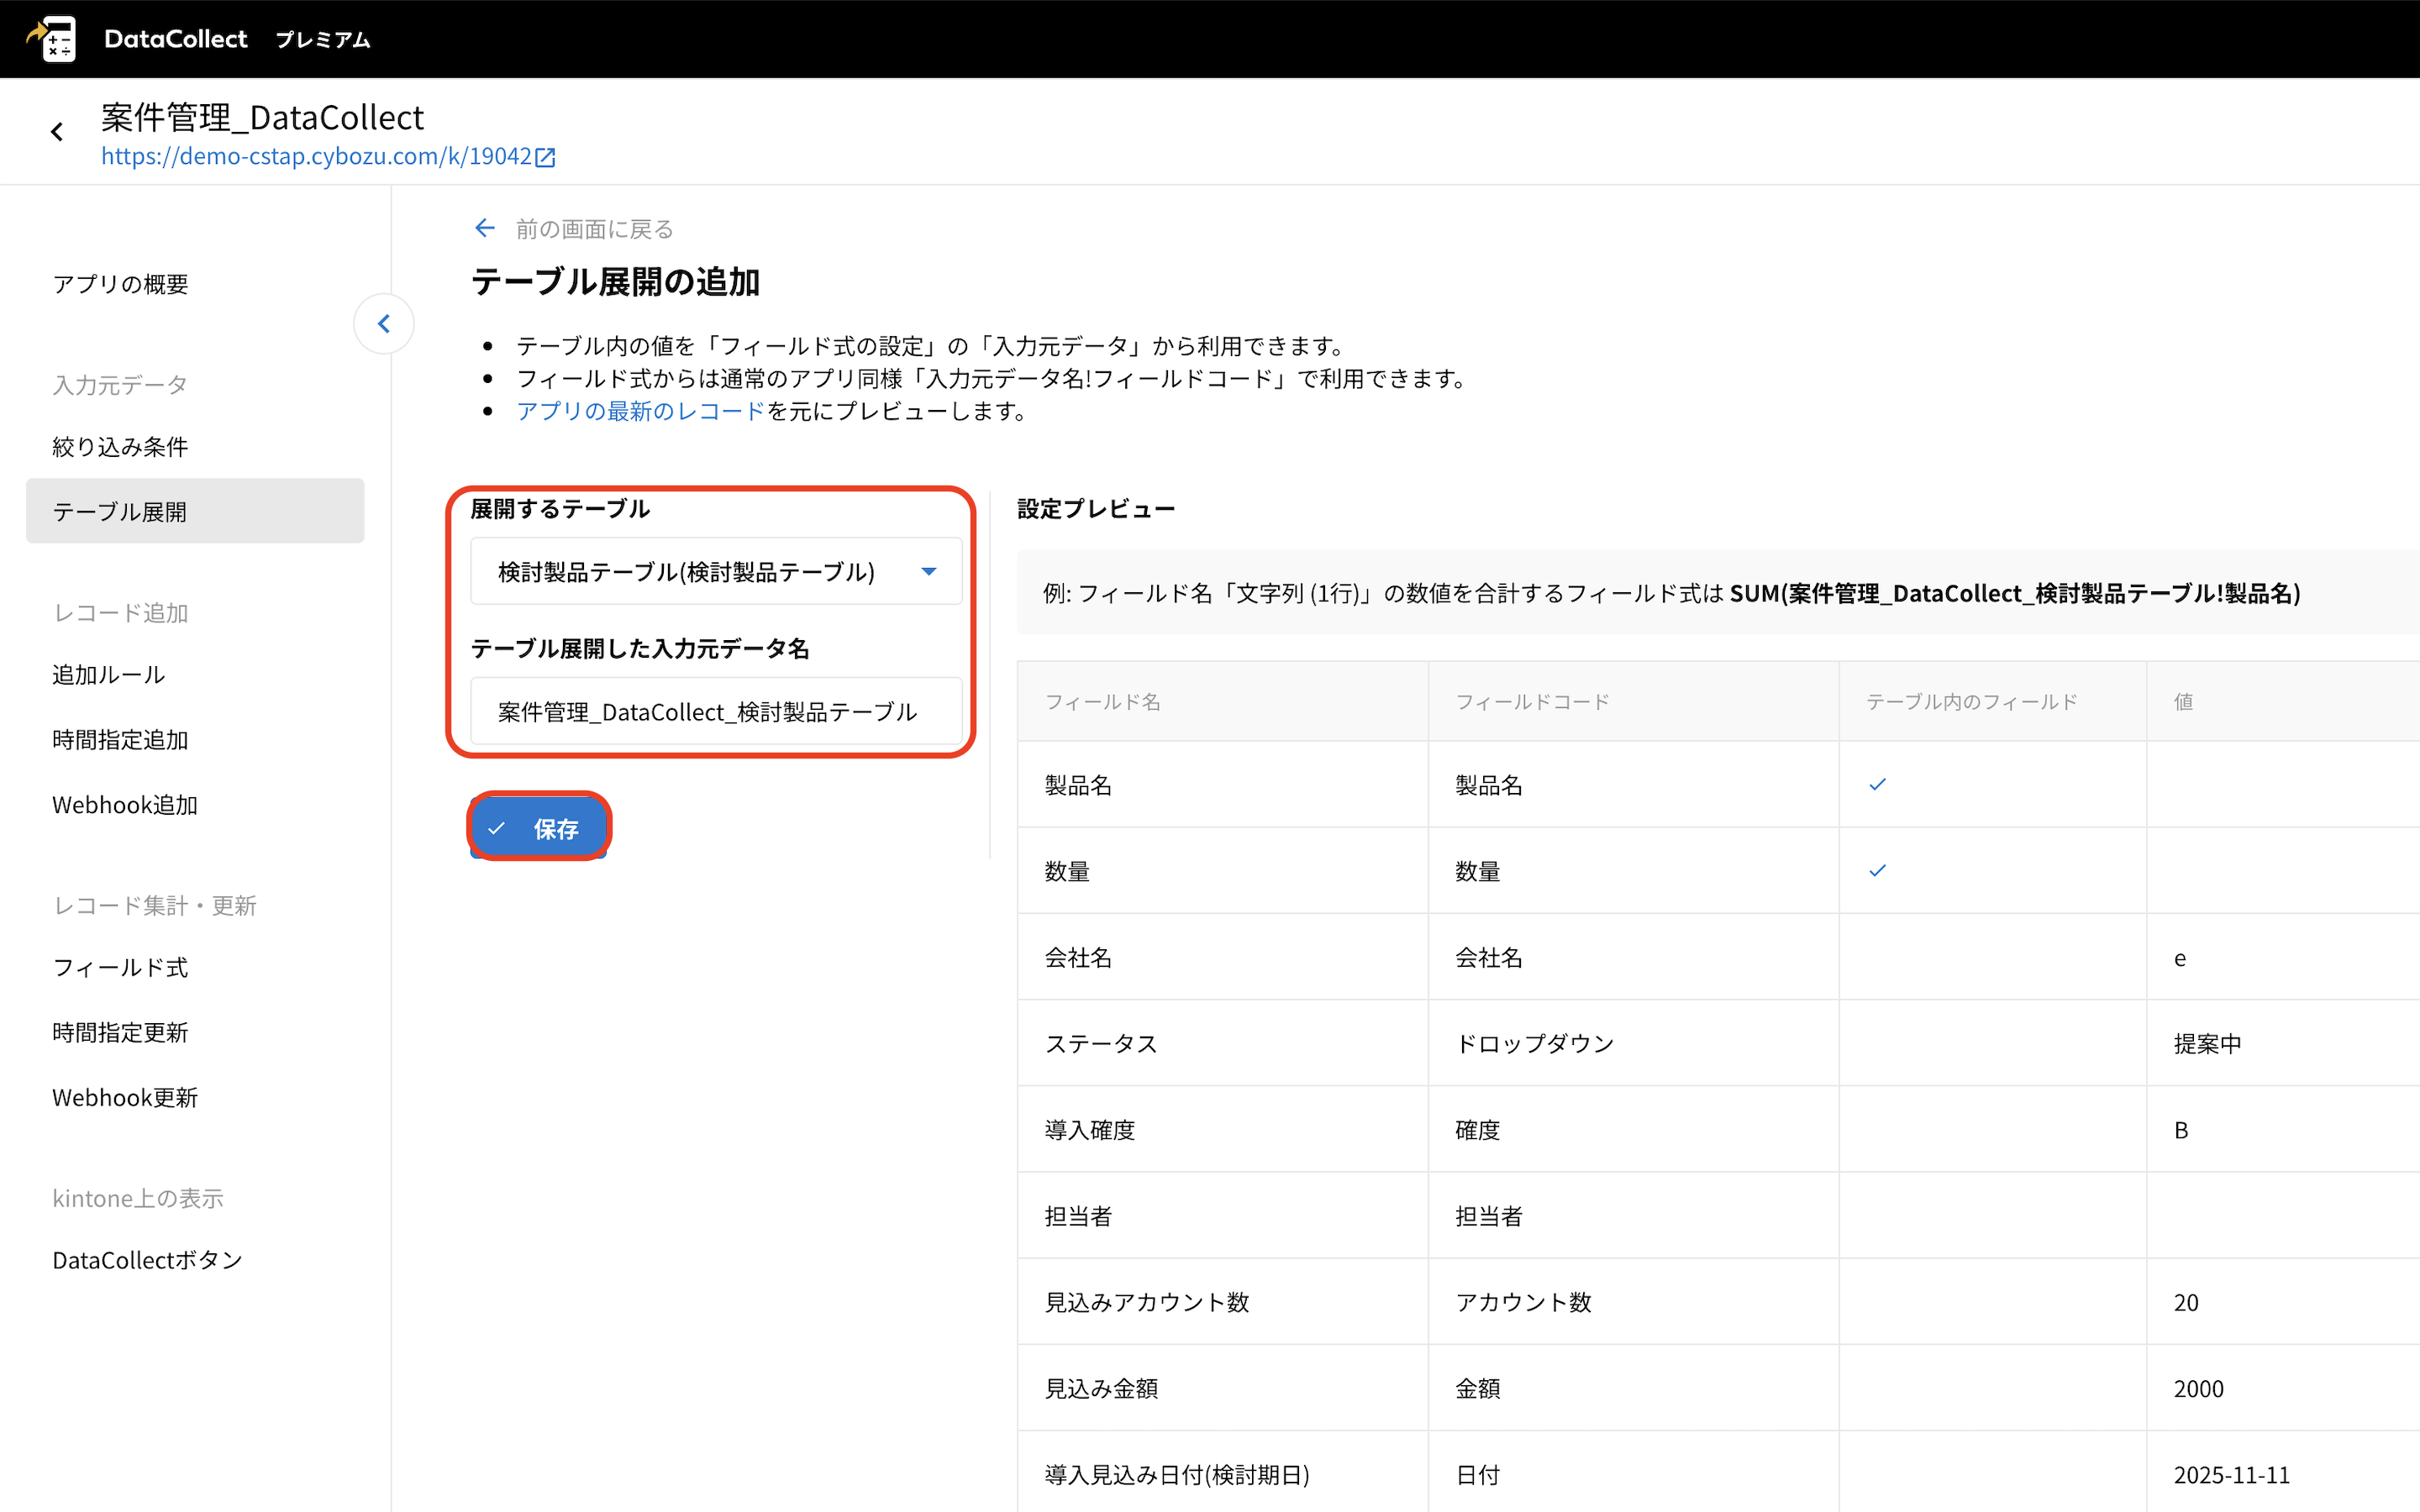2420x1512 pixels.
Task: Click the checkmark in the 製品名 row
Action: 1877,785
